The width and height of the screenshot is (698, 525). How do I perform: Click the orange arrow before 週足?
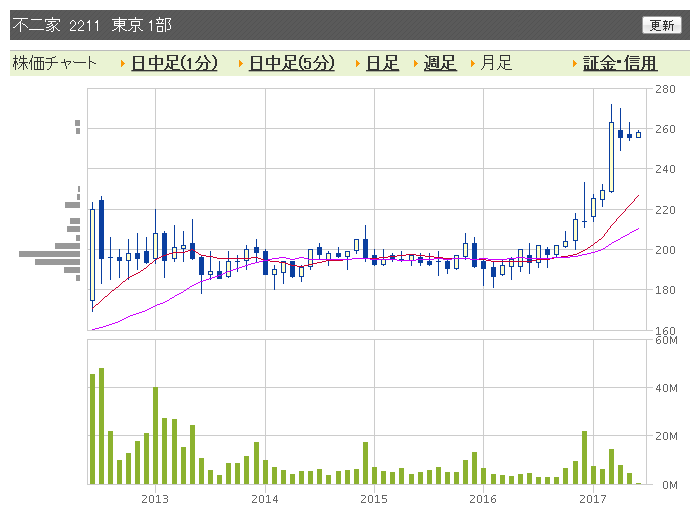(415, 64)
